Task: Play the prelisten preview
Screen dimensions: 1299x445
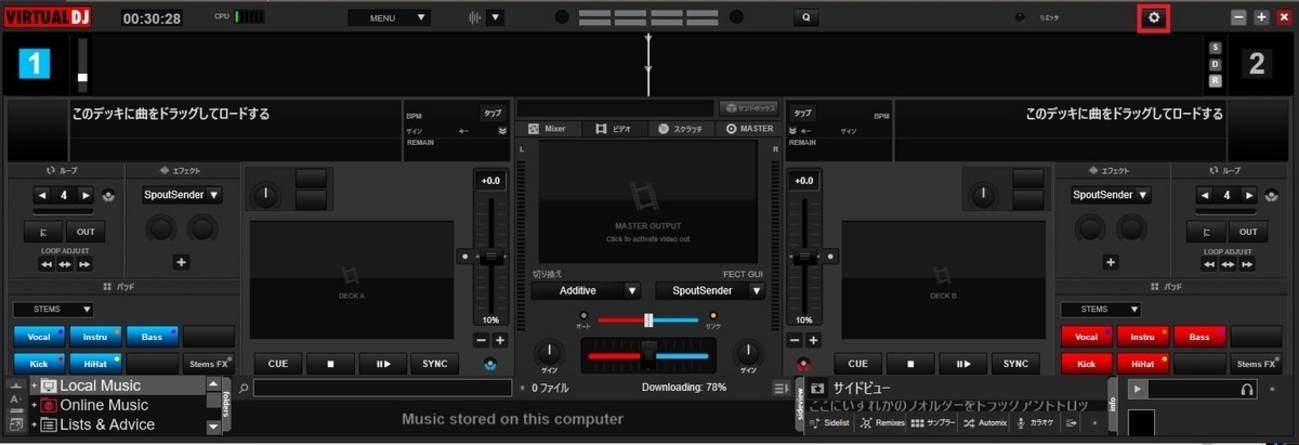Action: (x=1137, y=389)
